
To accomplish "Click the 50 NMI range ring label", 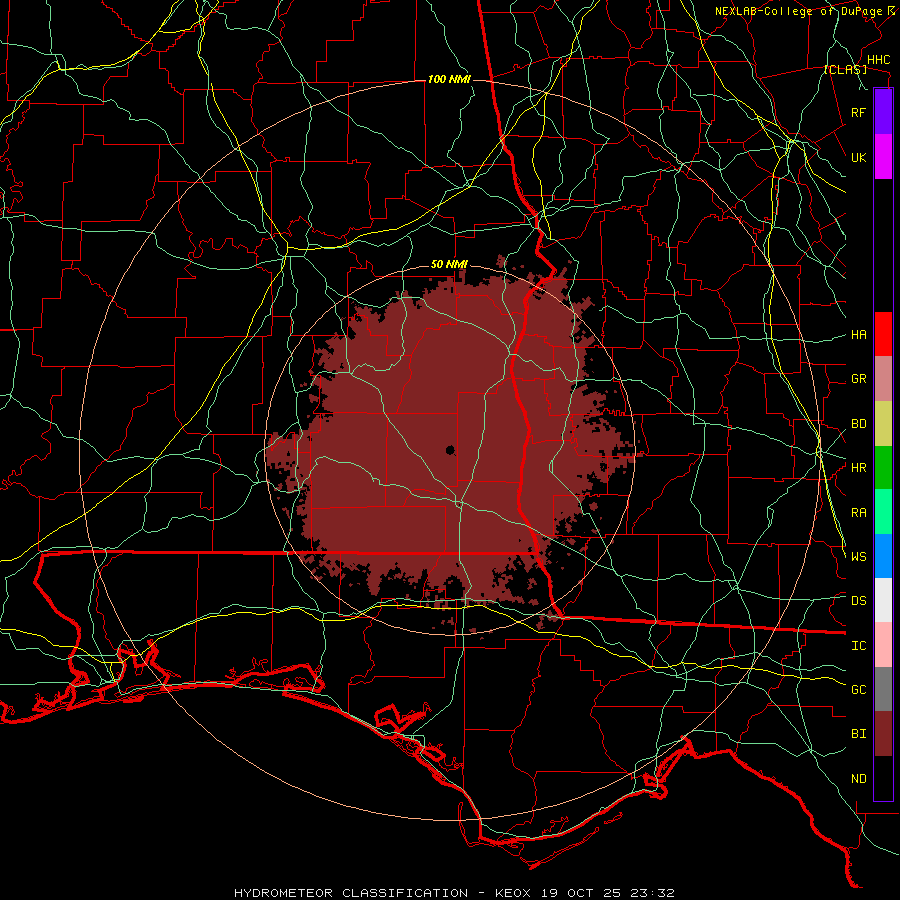I will pyautogui.click(x=449, y=265).
